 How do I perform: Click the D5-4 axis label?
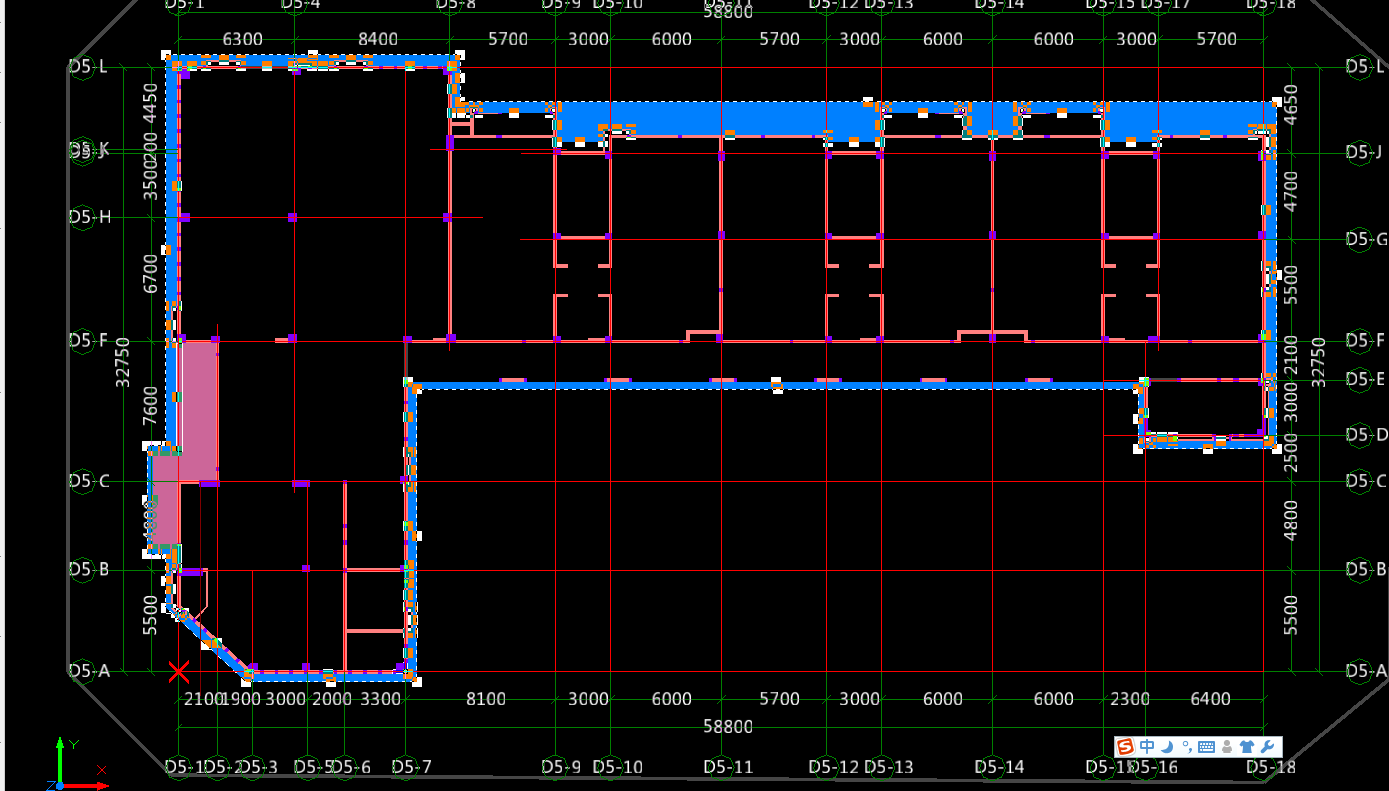[x=301, y=4]
